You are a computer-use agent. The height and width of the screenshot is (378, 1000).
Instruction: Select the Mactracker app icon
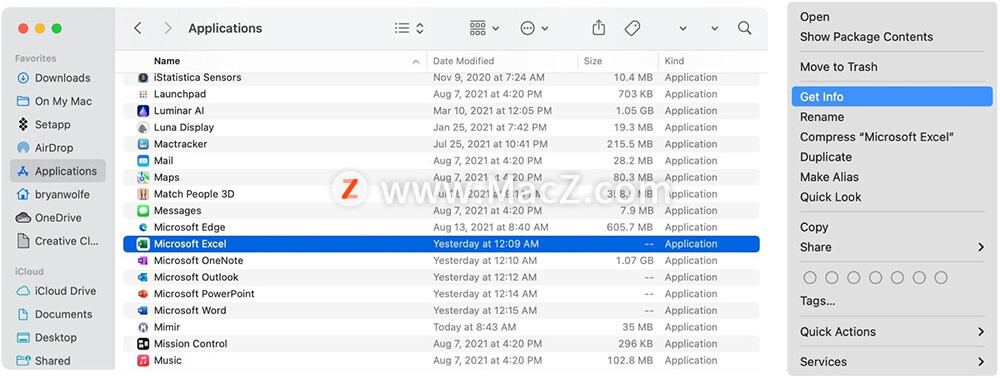(143, 144)
